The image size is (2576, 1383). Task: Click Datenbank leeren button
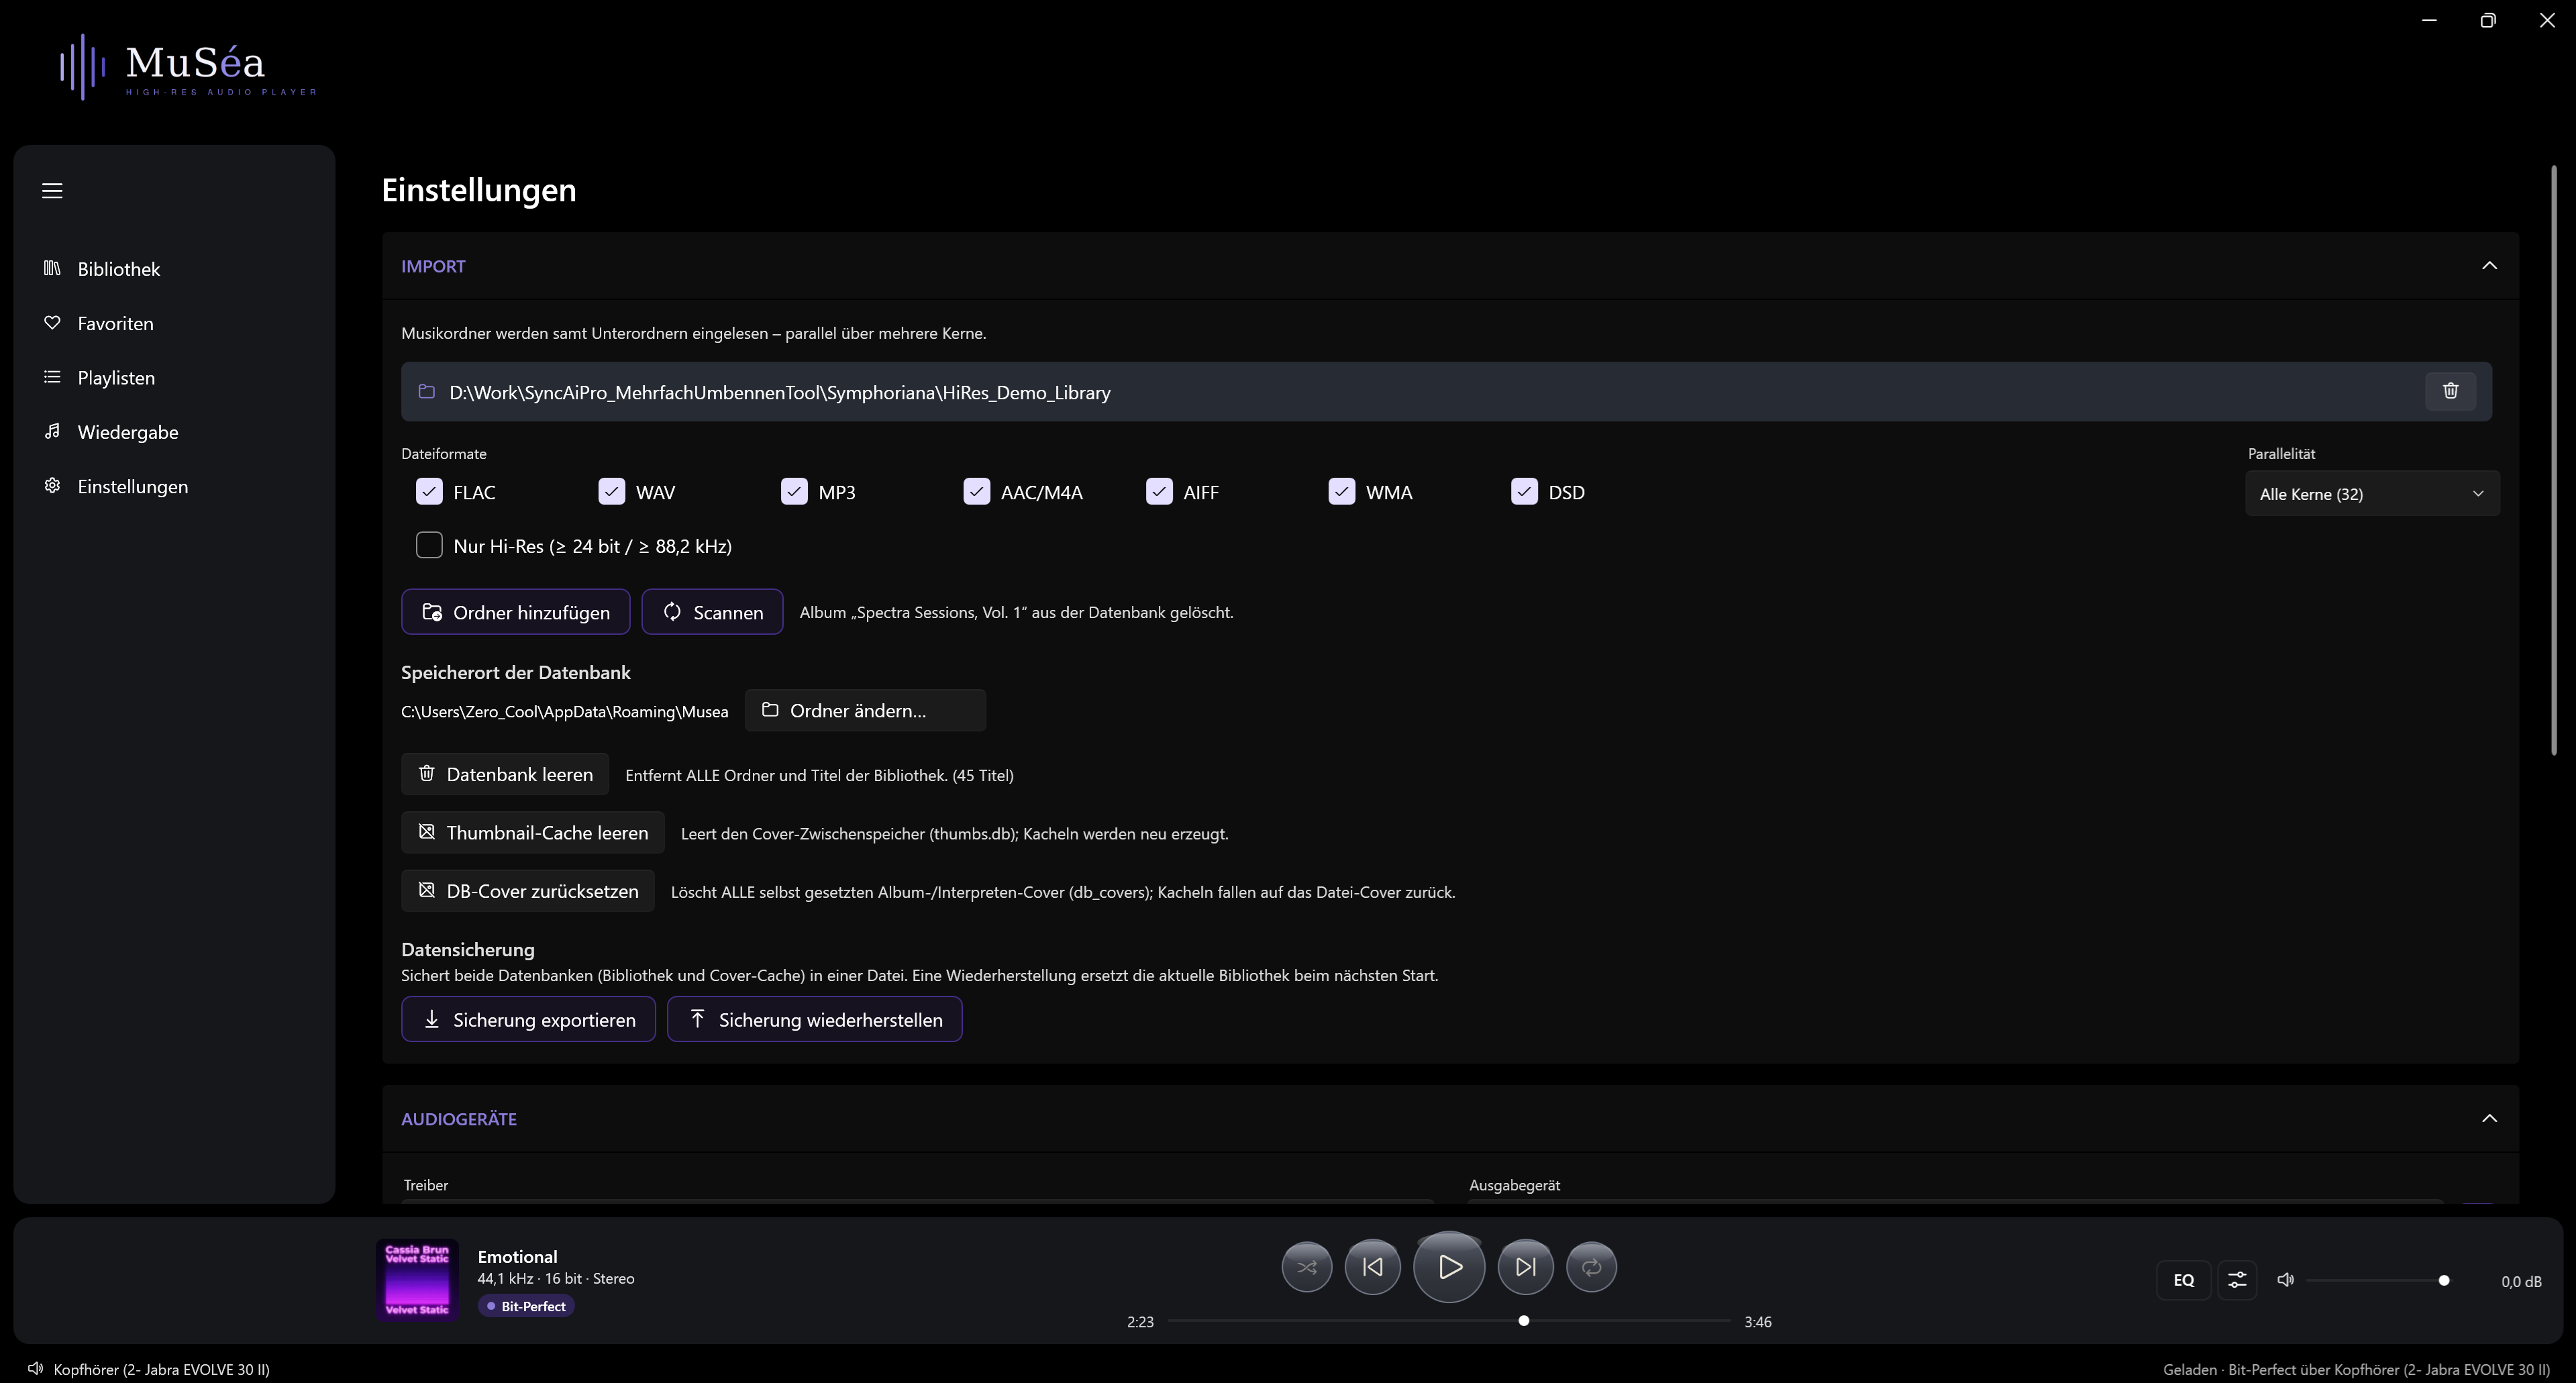tap(505, 774)
